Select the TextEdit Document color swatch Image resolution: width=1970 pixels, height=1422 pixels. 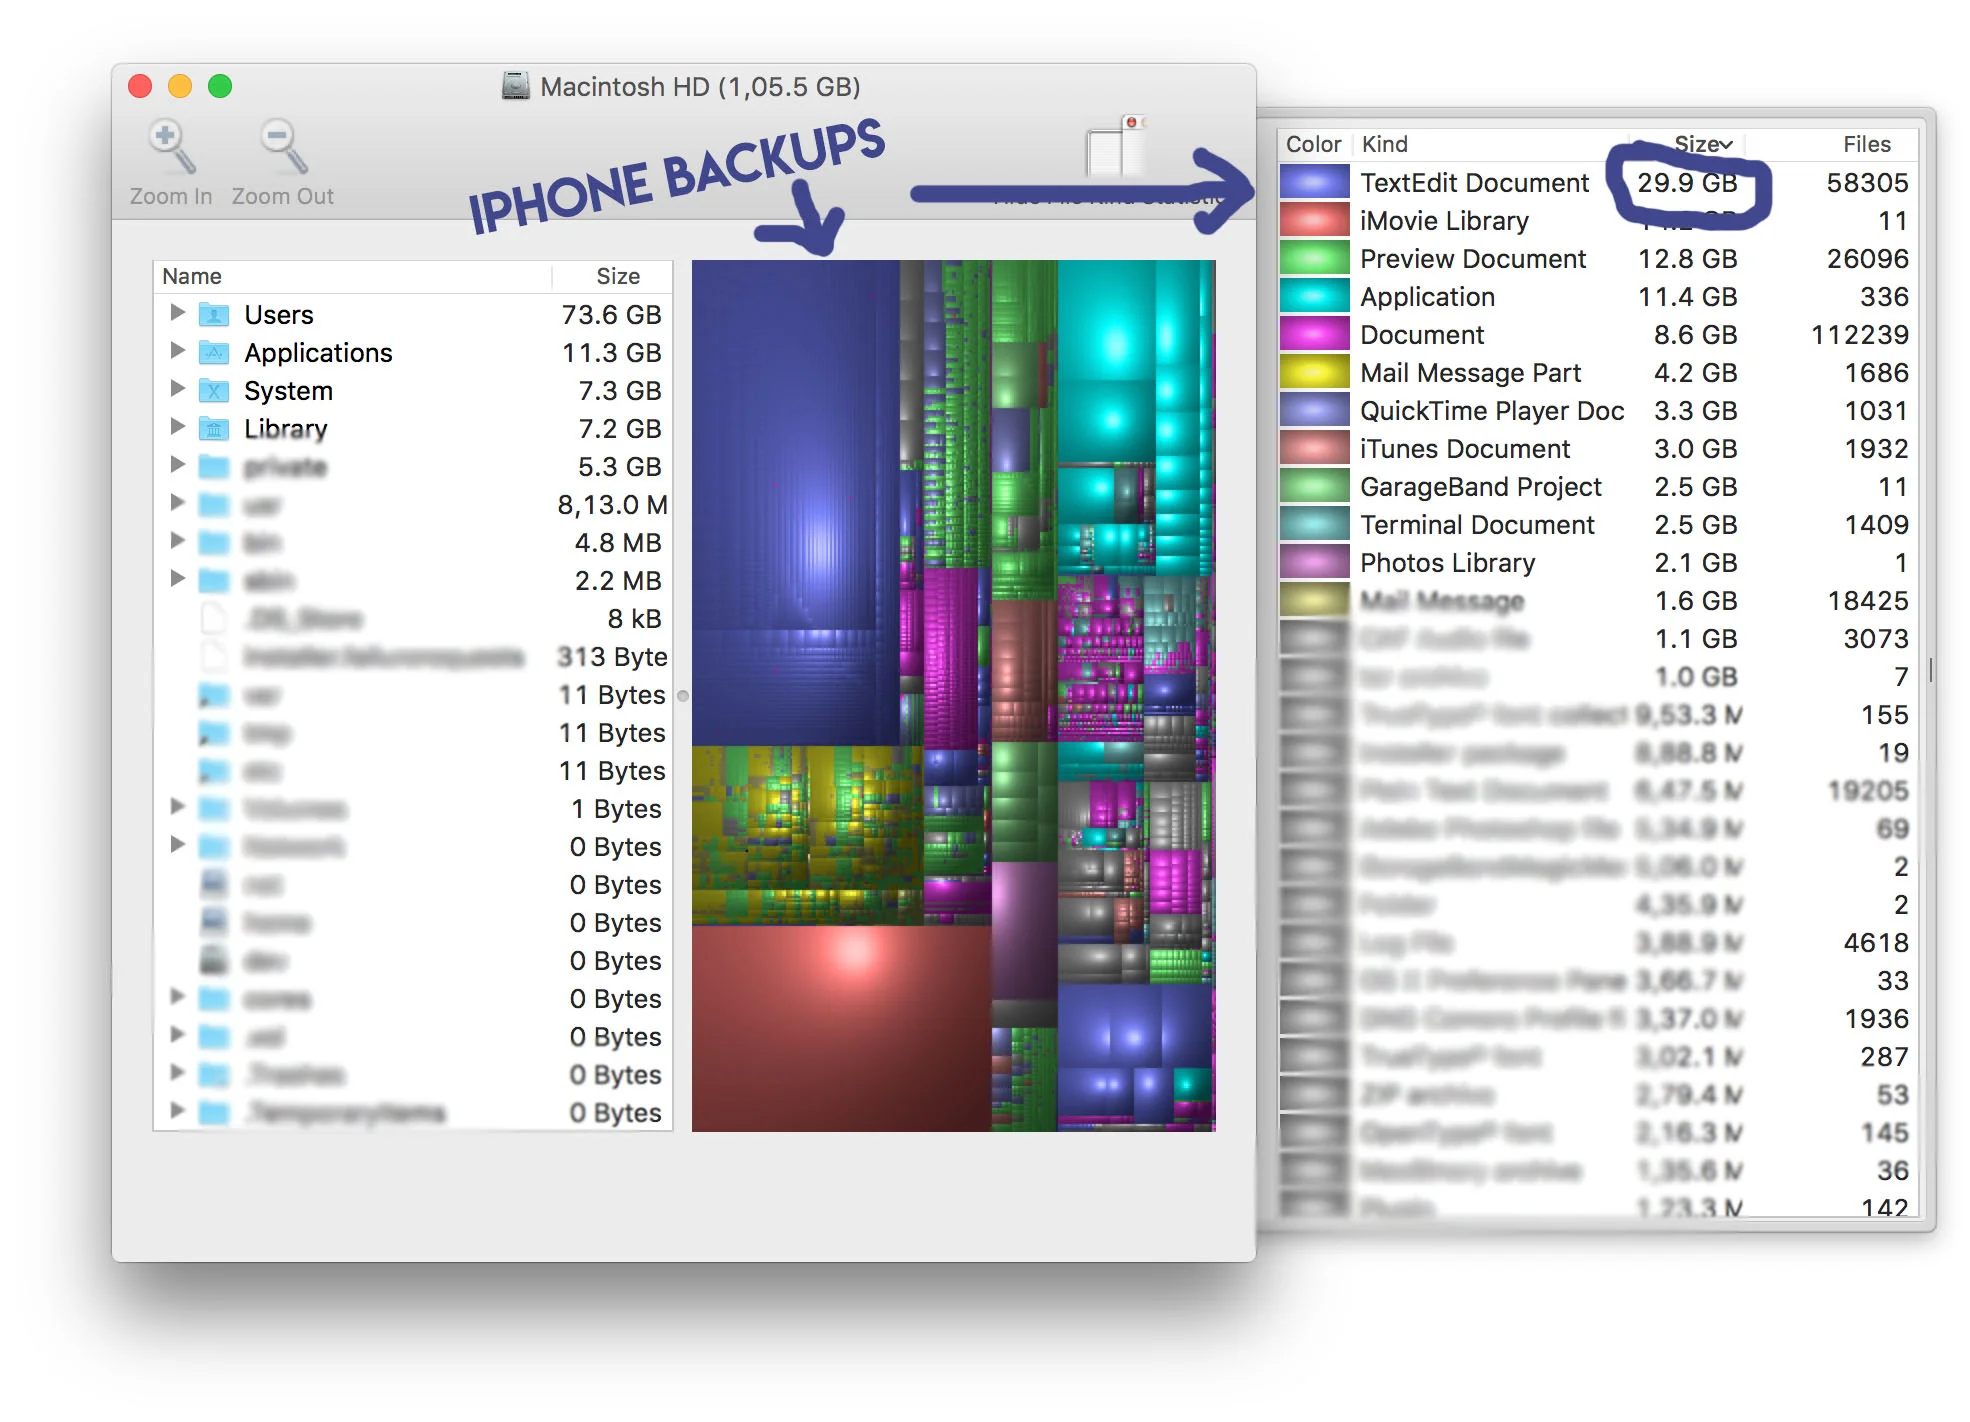point(1314,183)
